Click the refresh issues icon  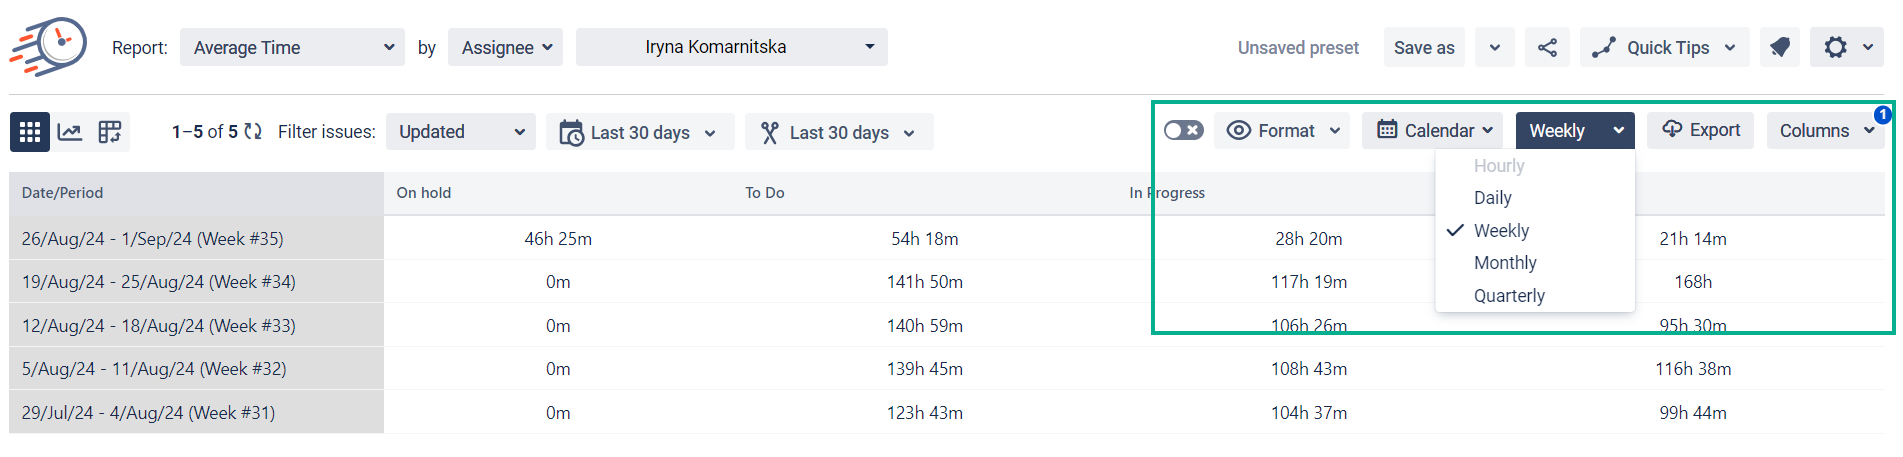point(253,132)
